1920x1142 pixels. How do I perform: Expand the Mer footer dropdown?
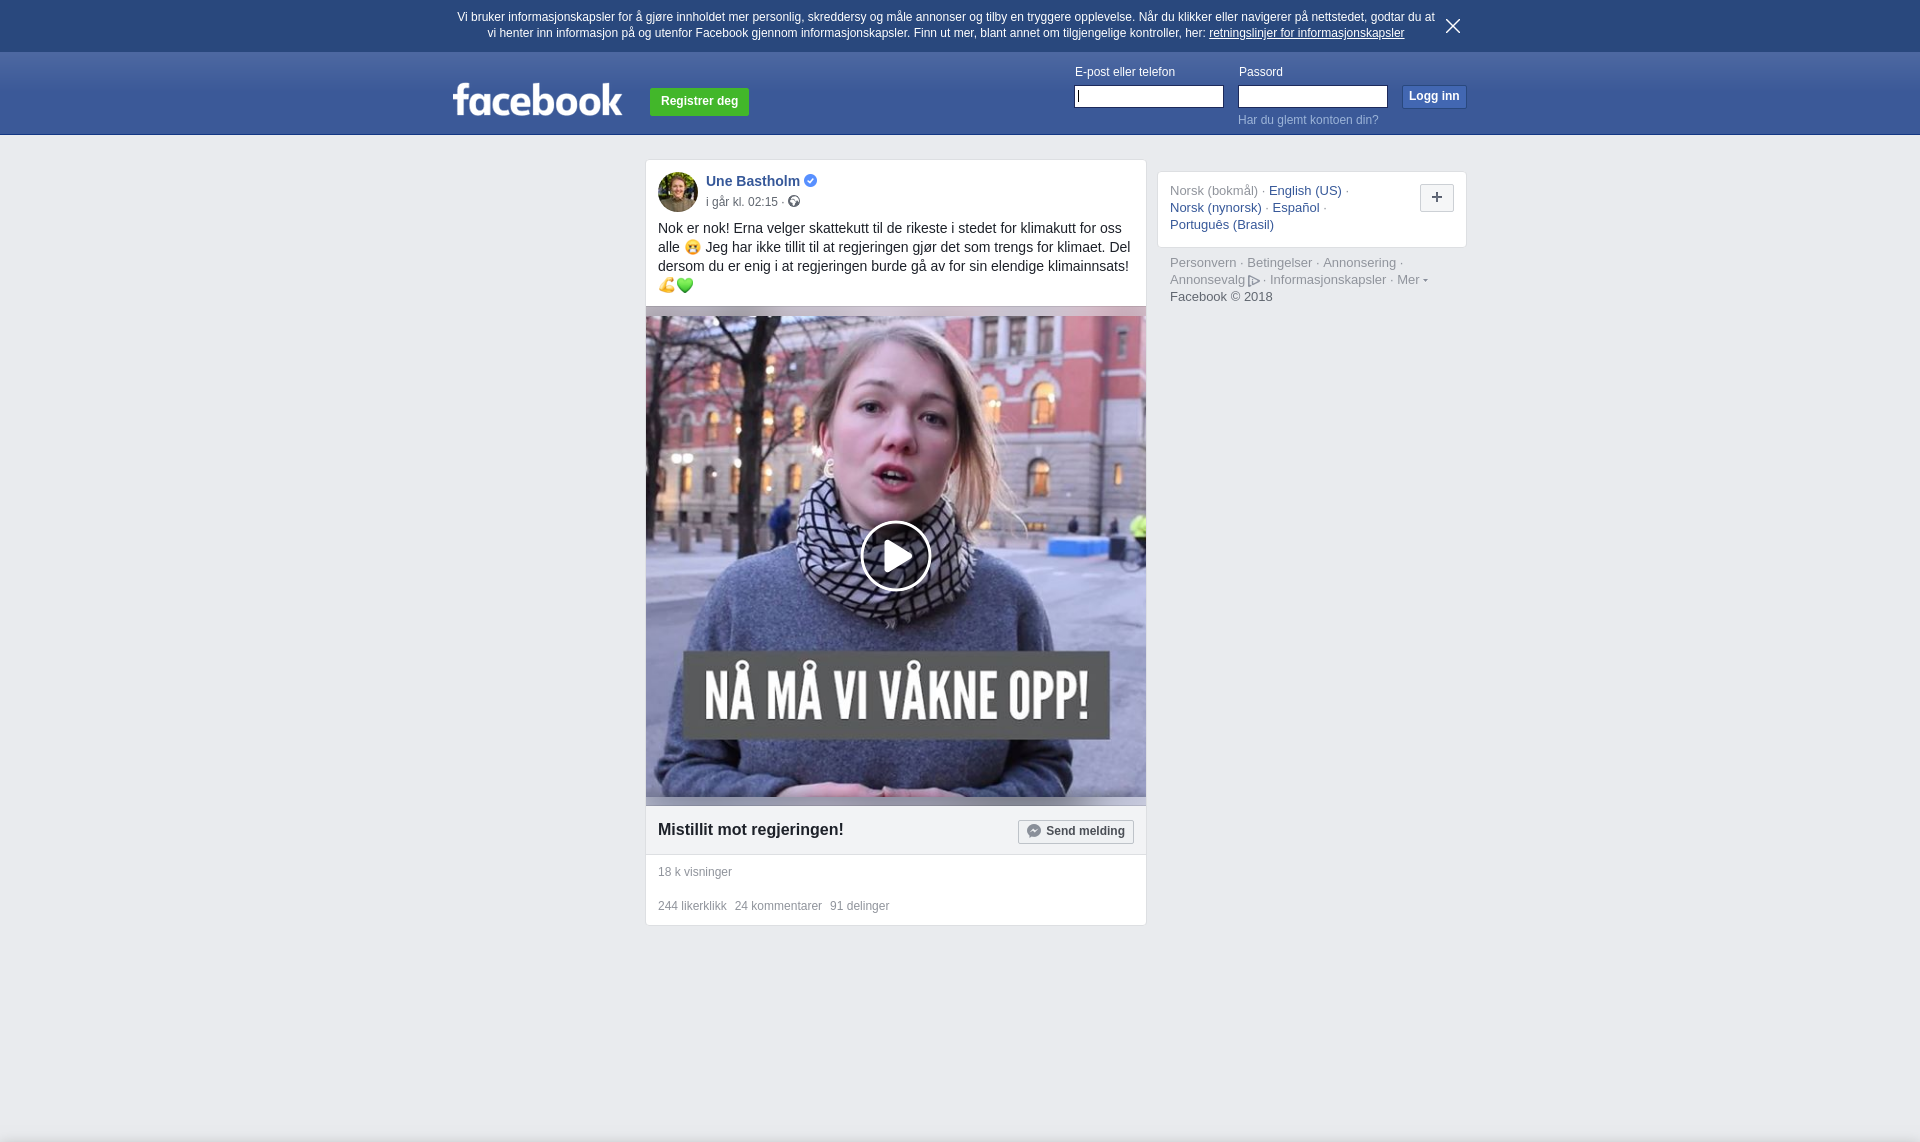click(x=1411, y=280)
